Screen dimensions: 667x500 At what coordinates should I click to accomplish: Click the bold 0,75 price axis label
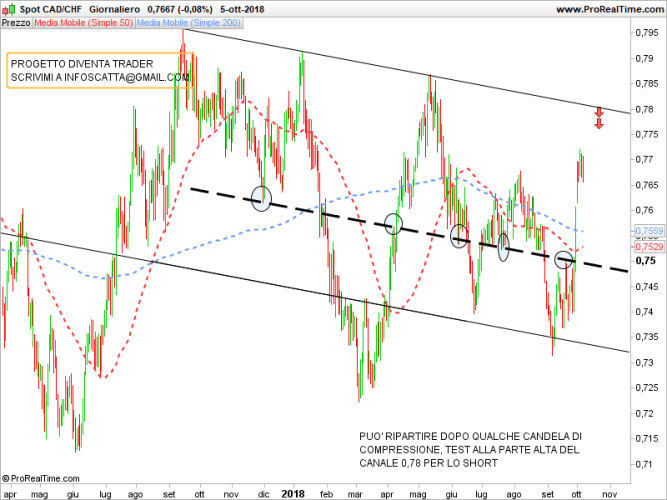pyautogui.click(x=645, y=261)
